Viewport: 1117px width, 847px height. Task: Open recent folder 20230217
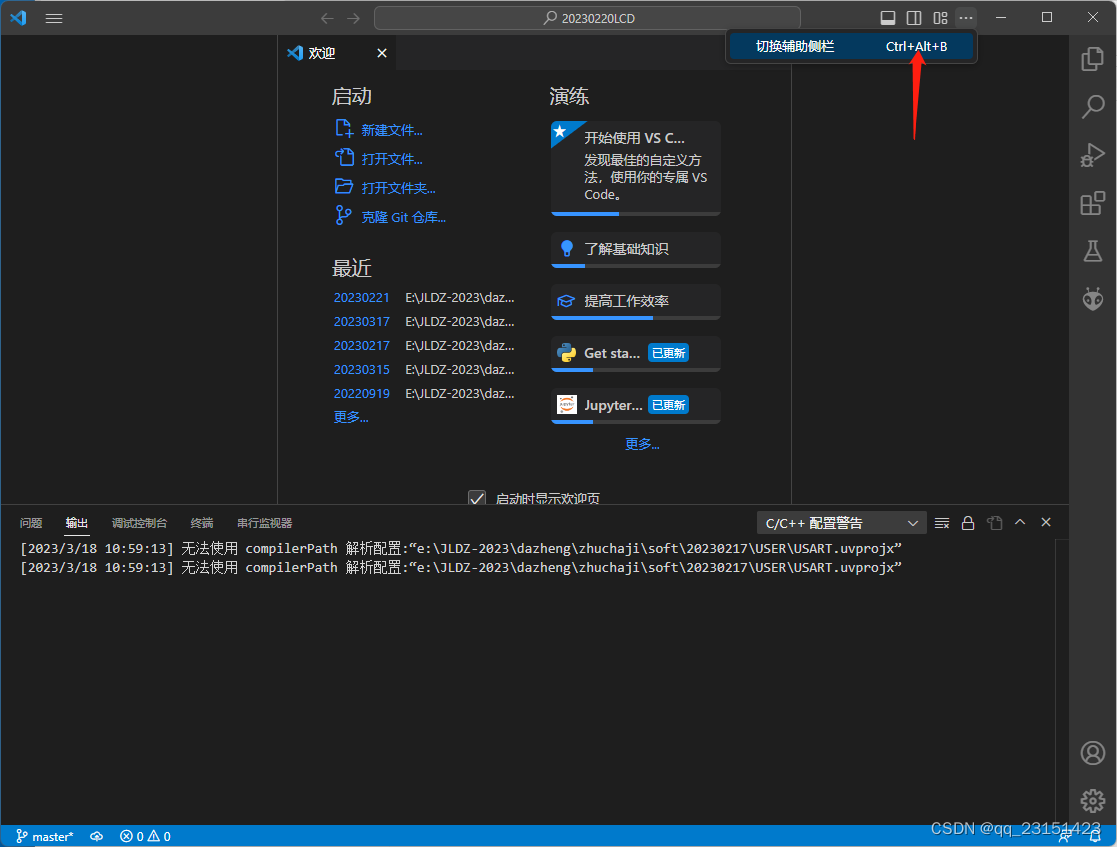click(x=361, y=345)
